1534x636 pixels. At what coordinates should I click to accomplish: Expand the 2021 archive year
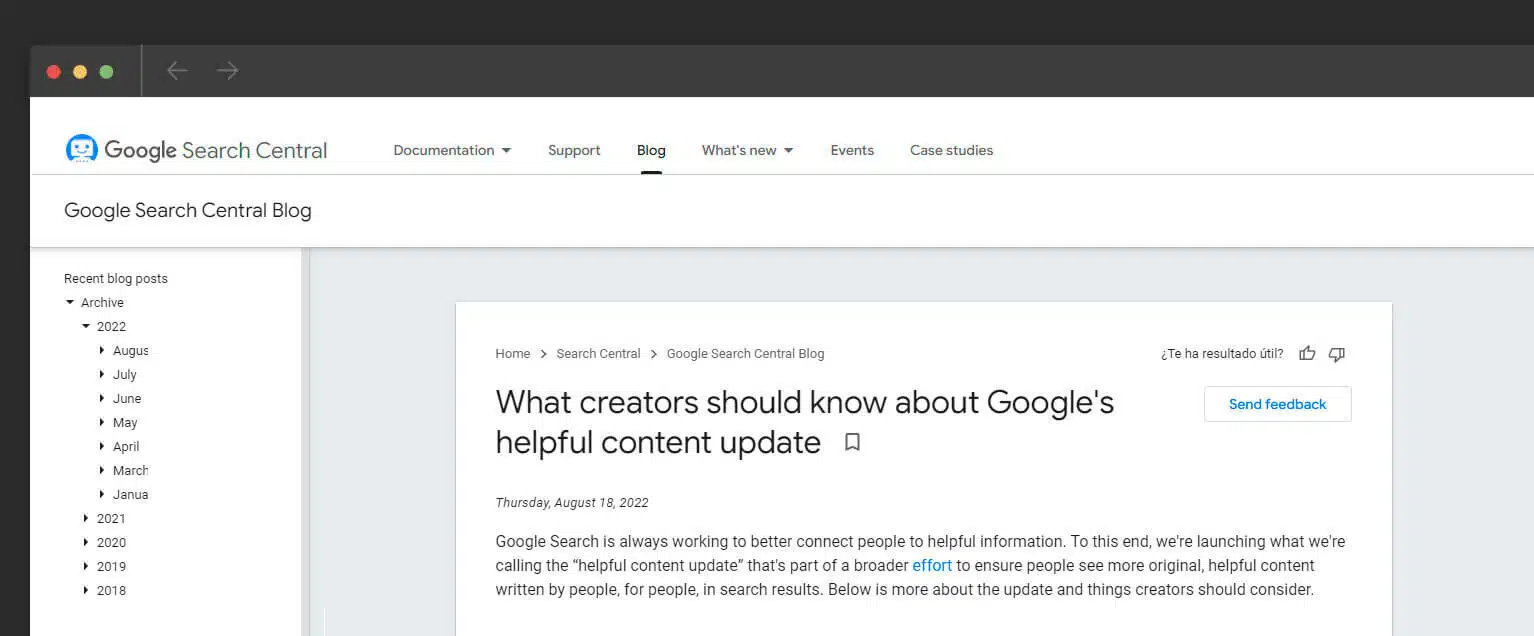point(86,518)
